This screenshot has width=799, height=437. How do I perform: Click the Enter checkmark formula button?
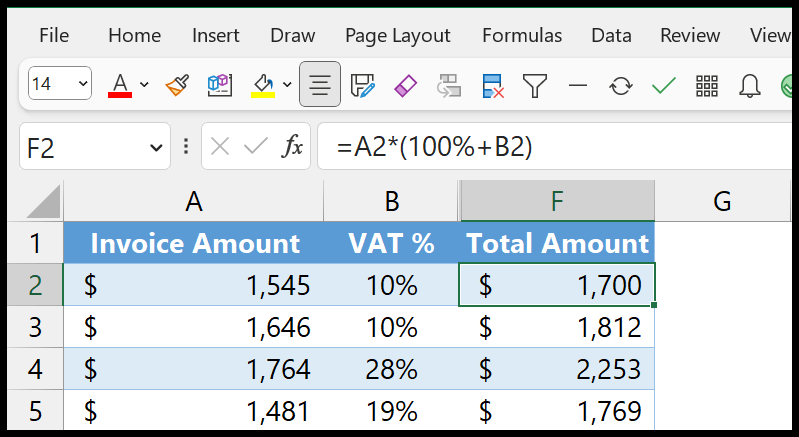(255, 147)
